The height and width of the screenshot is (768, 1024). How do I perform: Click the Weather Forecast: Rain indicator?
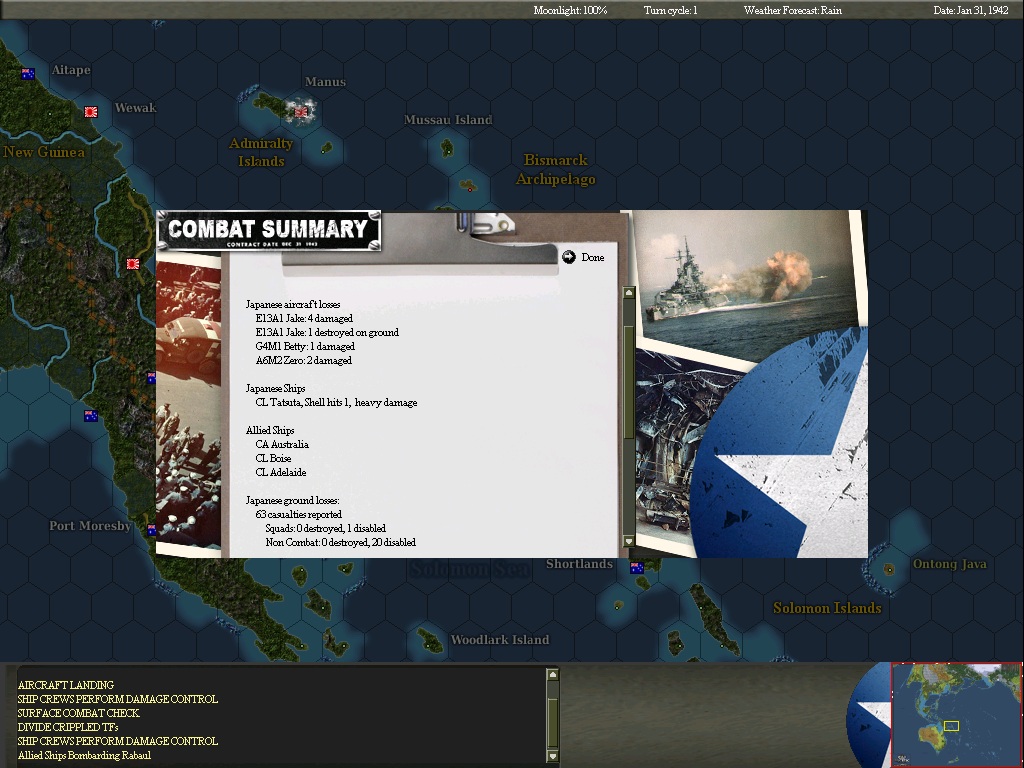(792, 10)
